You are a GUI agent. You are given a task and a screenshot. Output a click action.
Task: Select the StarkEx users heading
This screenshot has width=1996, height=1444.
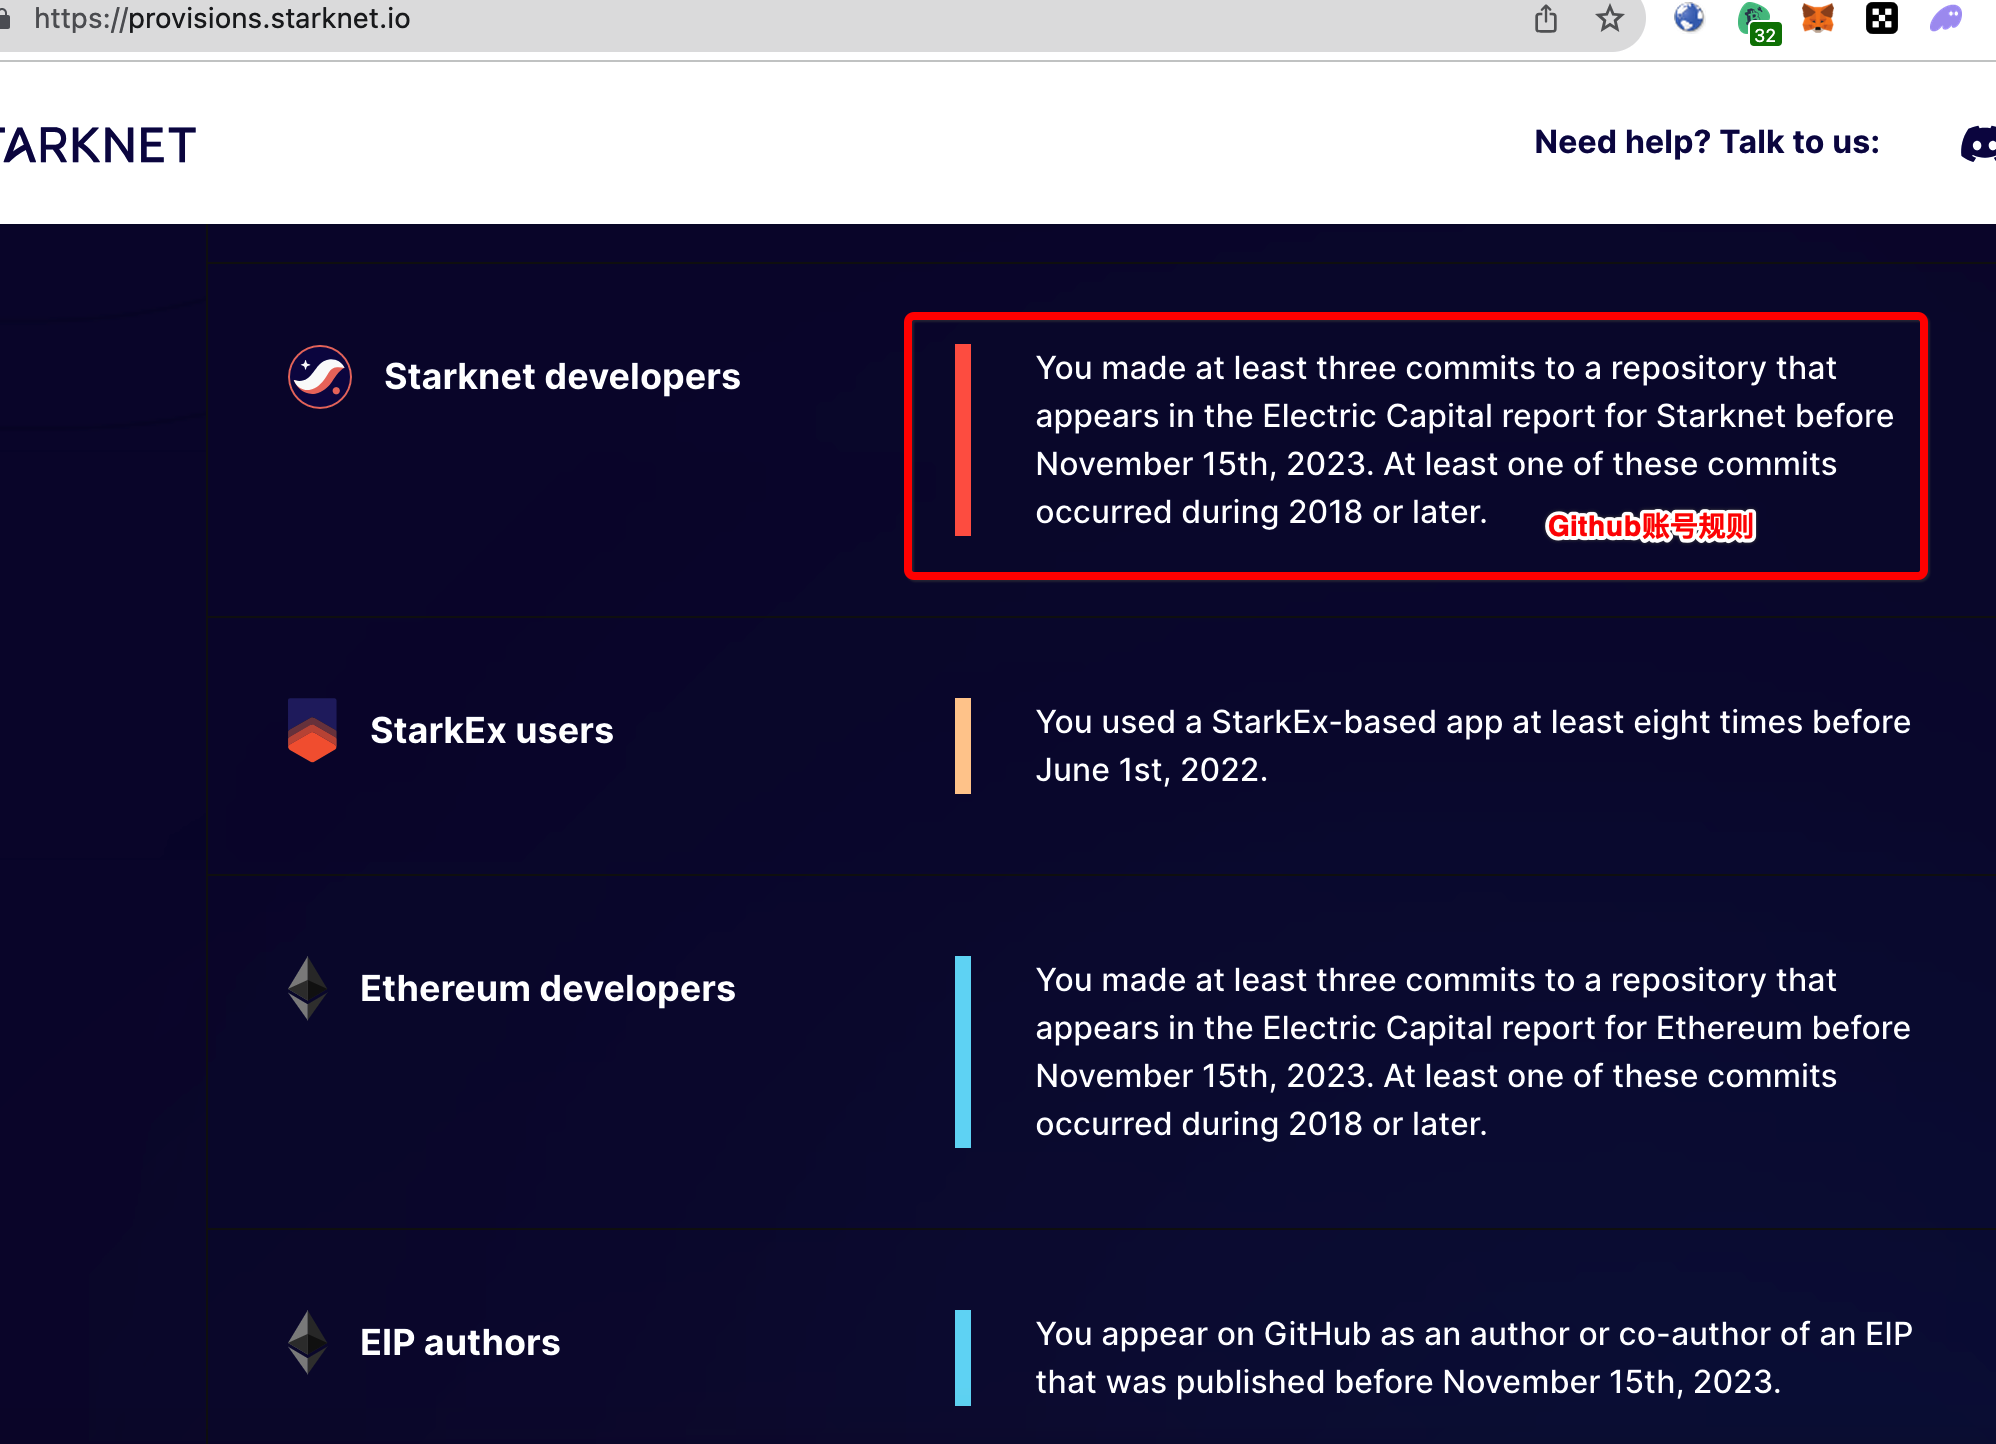[491, 731]
